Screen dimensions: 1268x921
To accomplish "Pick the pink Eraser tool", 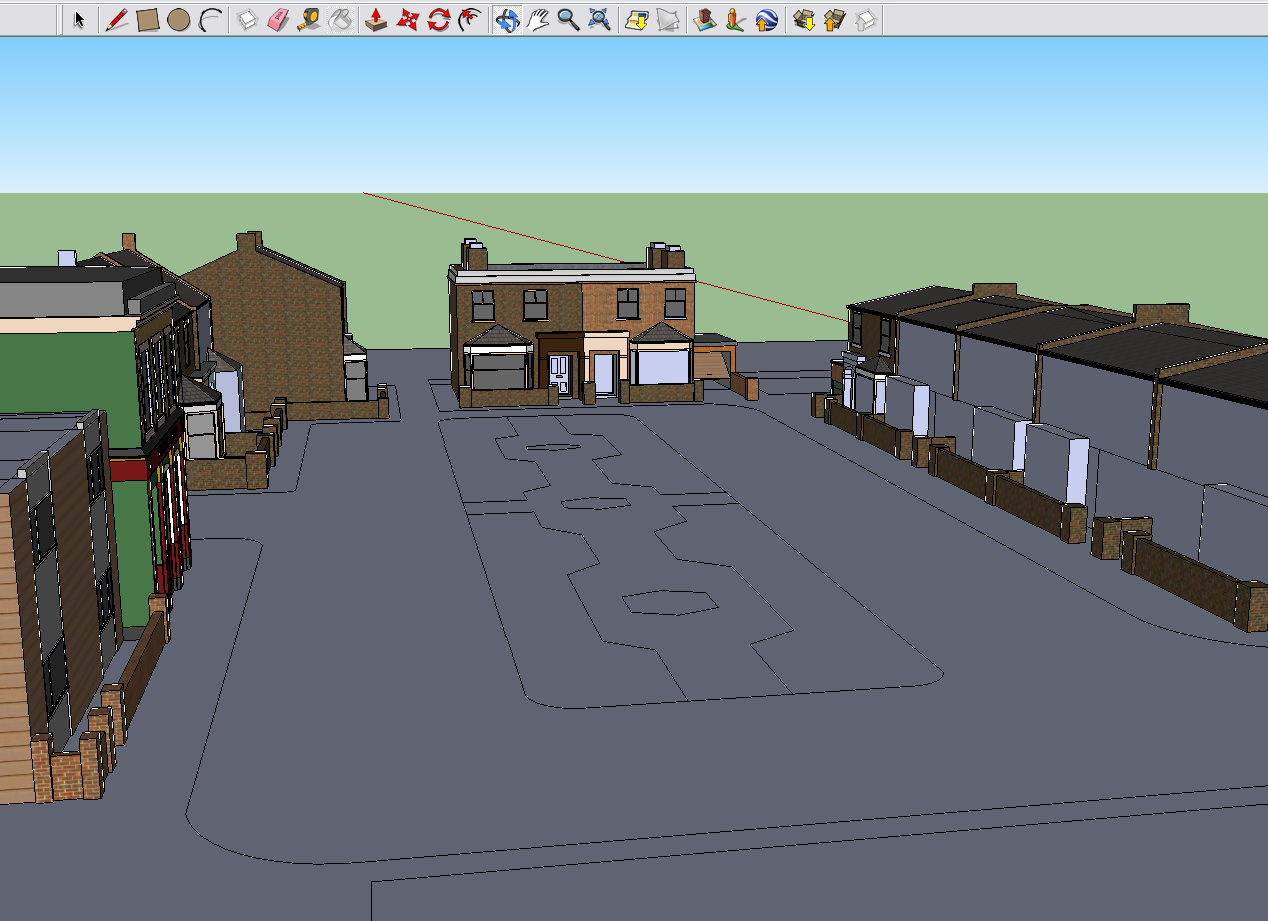I will pyautogui.click(x=278, y=19).
